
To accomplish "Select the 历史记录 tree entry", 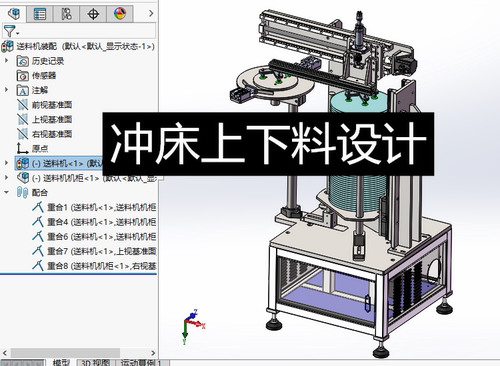I will (48, 61).
